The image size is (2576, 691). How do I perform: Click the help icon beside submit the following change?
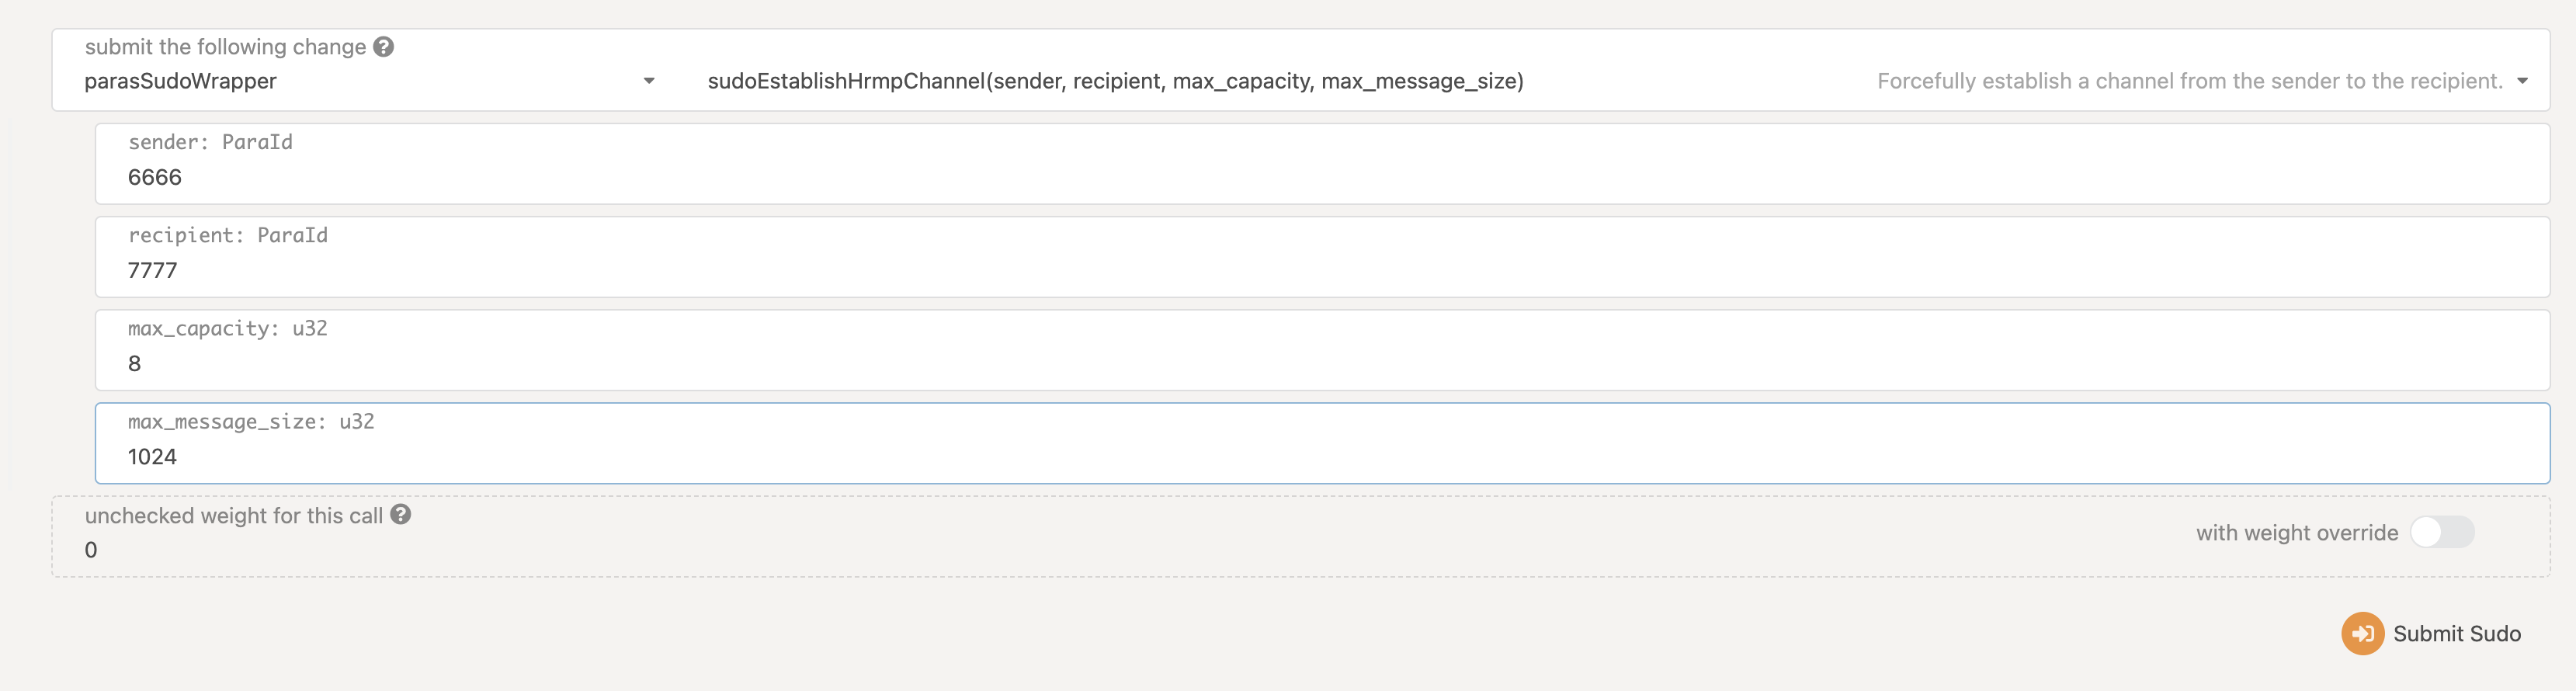383,47
